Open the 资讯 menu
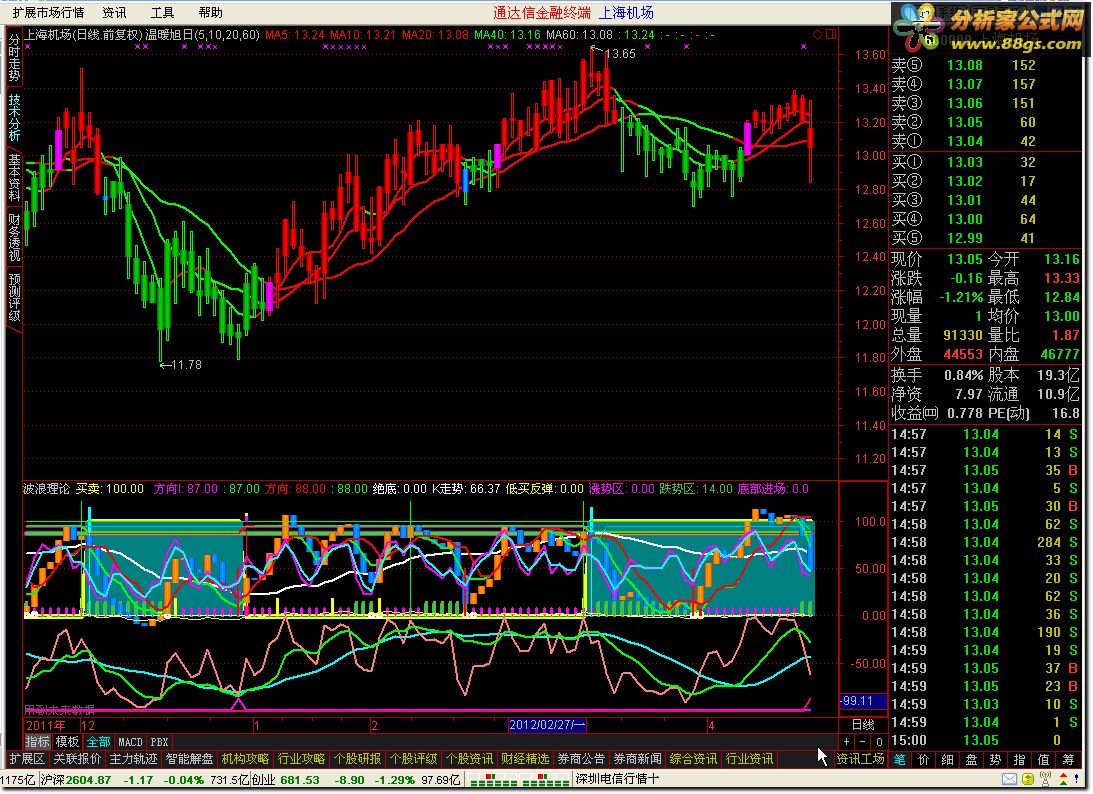This screenshot has width=1093, height=794. point(114,13)
